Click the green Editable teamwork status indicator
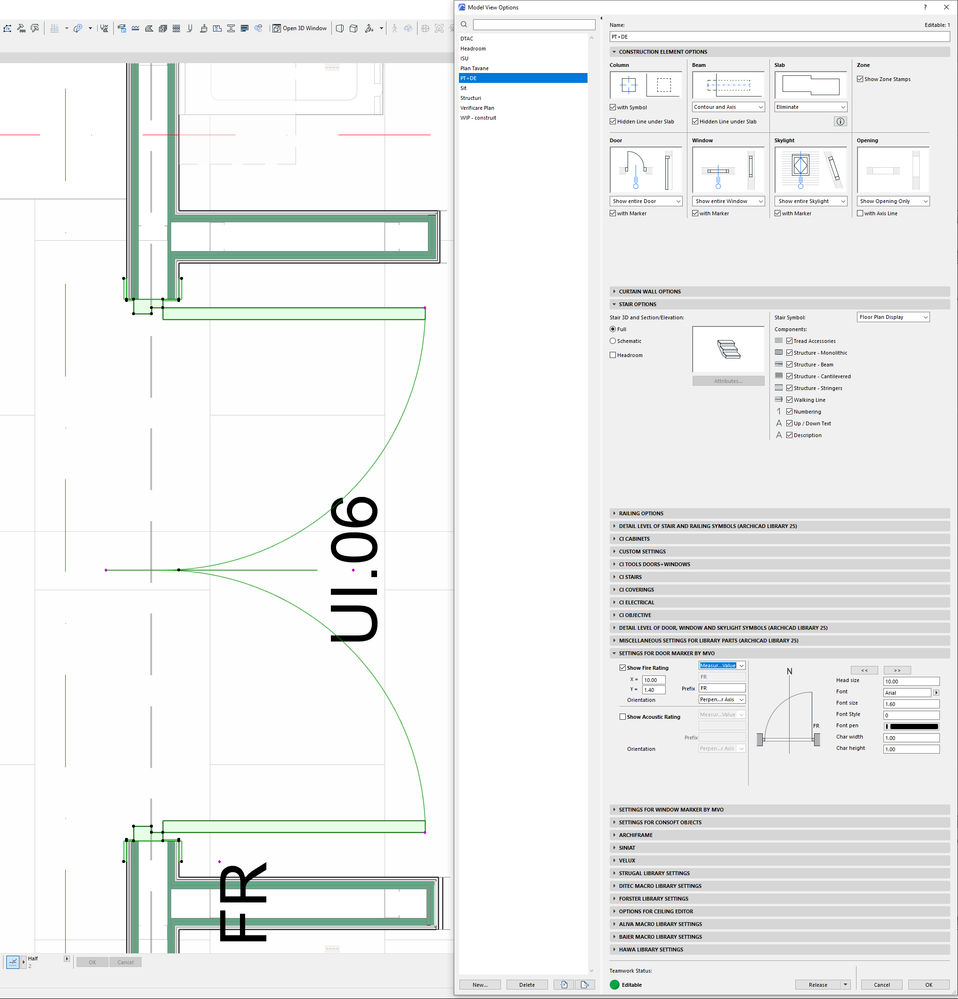This screenshot has height=999, width=958. point(613,984)
